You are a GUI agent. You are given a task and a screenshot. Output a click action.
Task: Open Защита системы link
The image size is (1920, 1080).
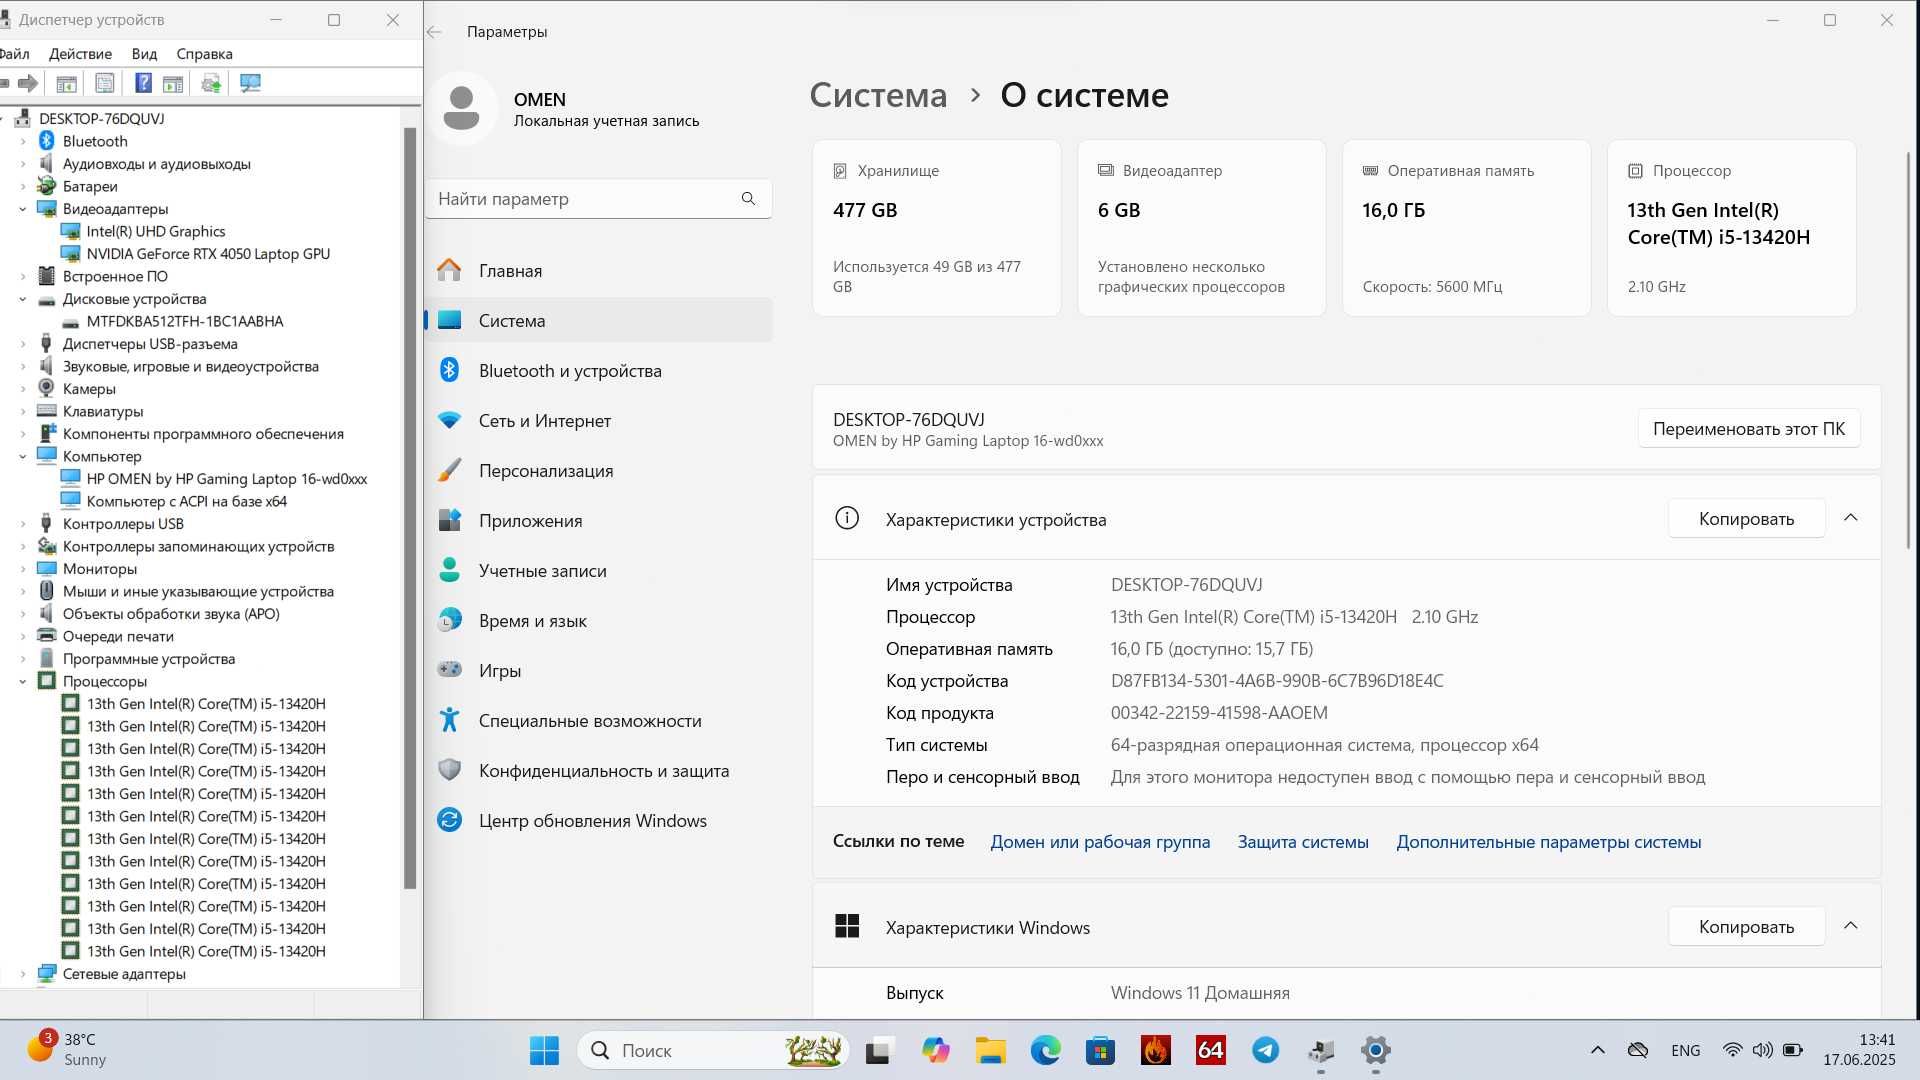click(x=1303, y=842)
